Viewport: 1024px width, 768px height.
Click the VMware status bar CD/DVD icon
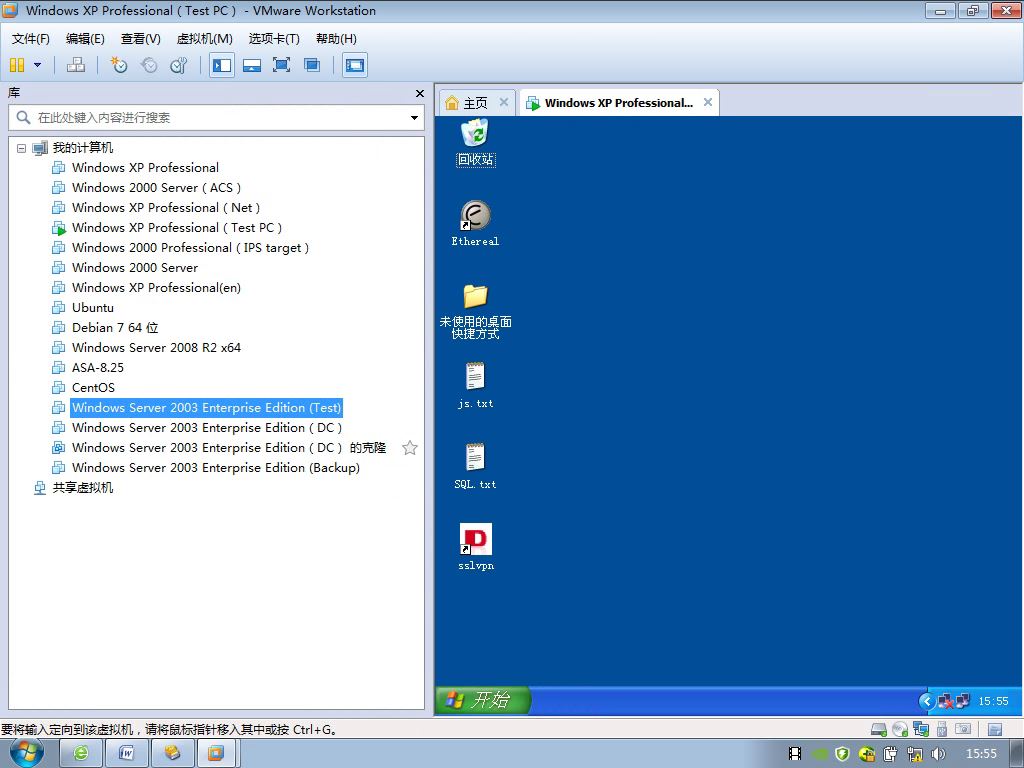(x=900, y=729)
